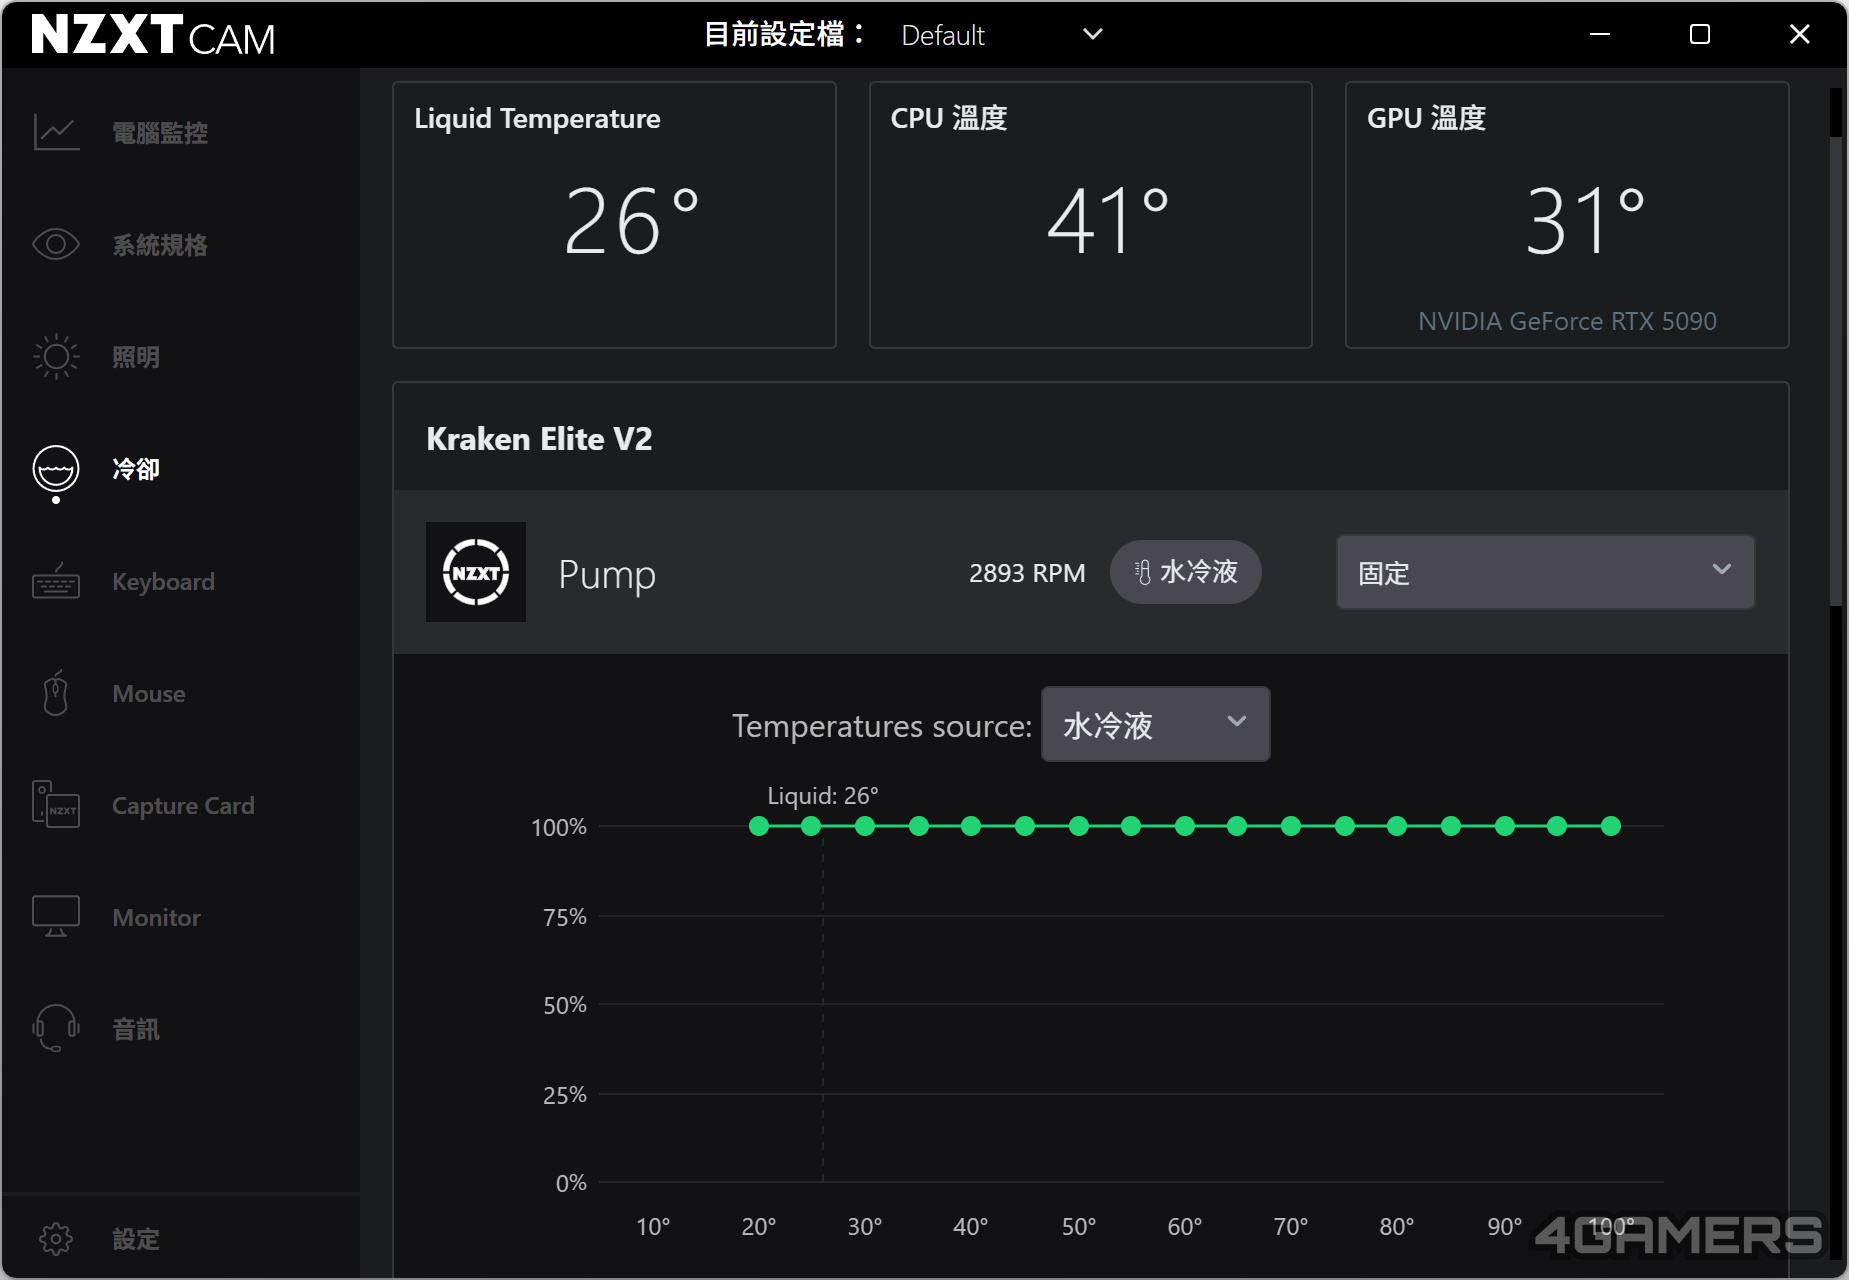The image size is (1849, 1280).
Task: Select the 冷卻 menu item
Action: (x=136, y=469)
